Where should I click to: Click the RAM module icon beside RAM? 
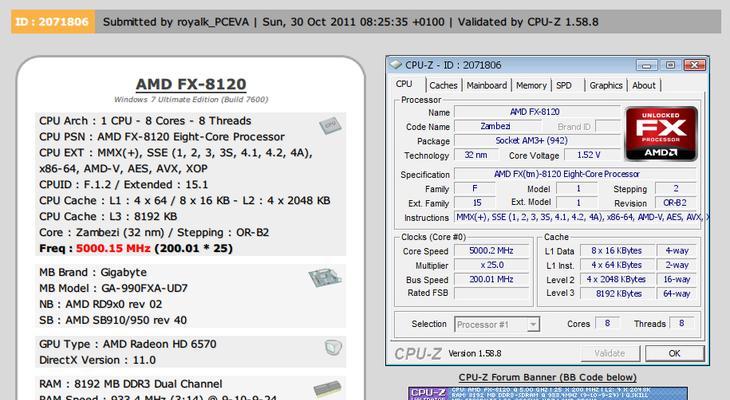click(x=328, y=389)
